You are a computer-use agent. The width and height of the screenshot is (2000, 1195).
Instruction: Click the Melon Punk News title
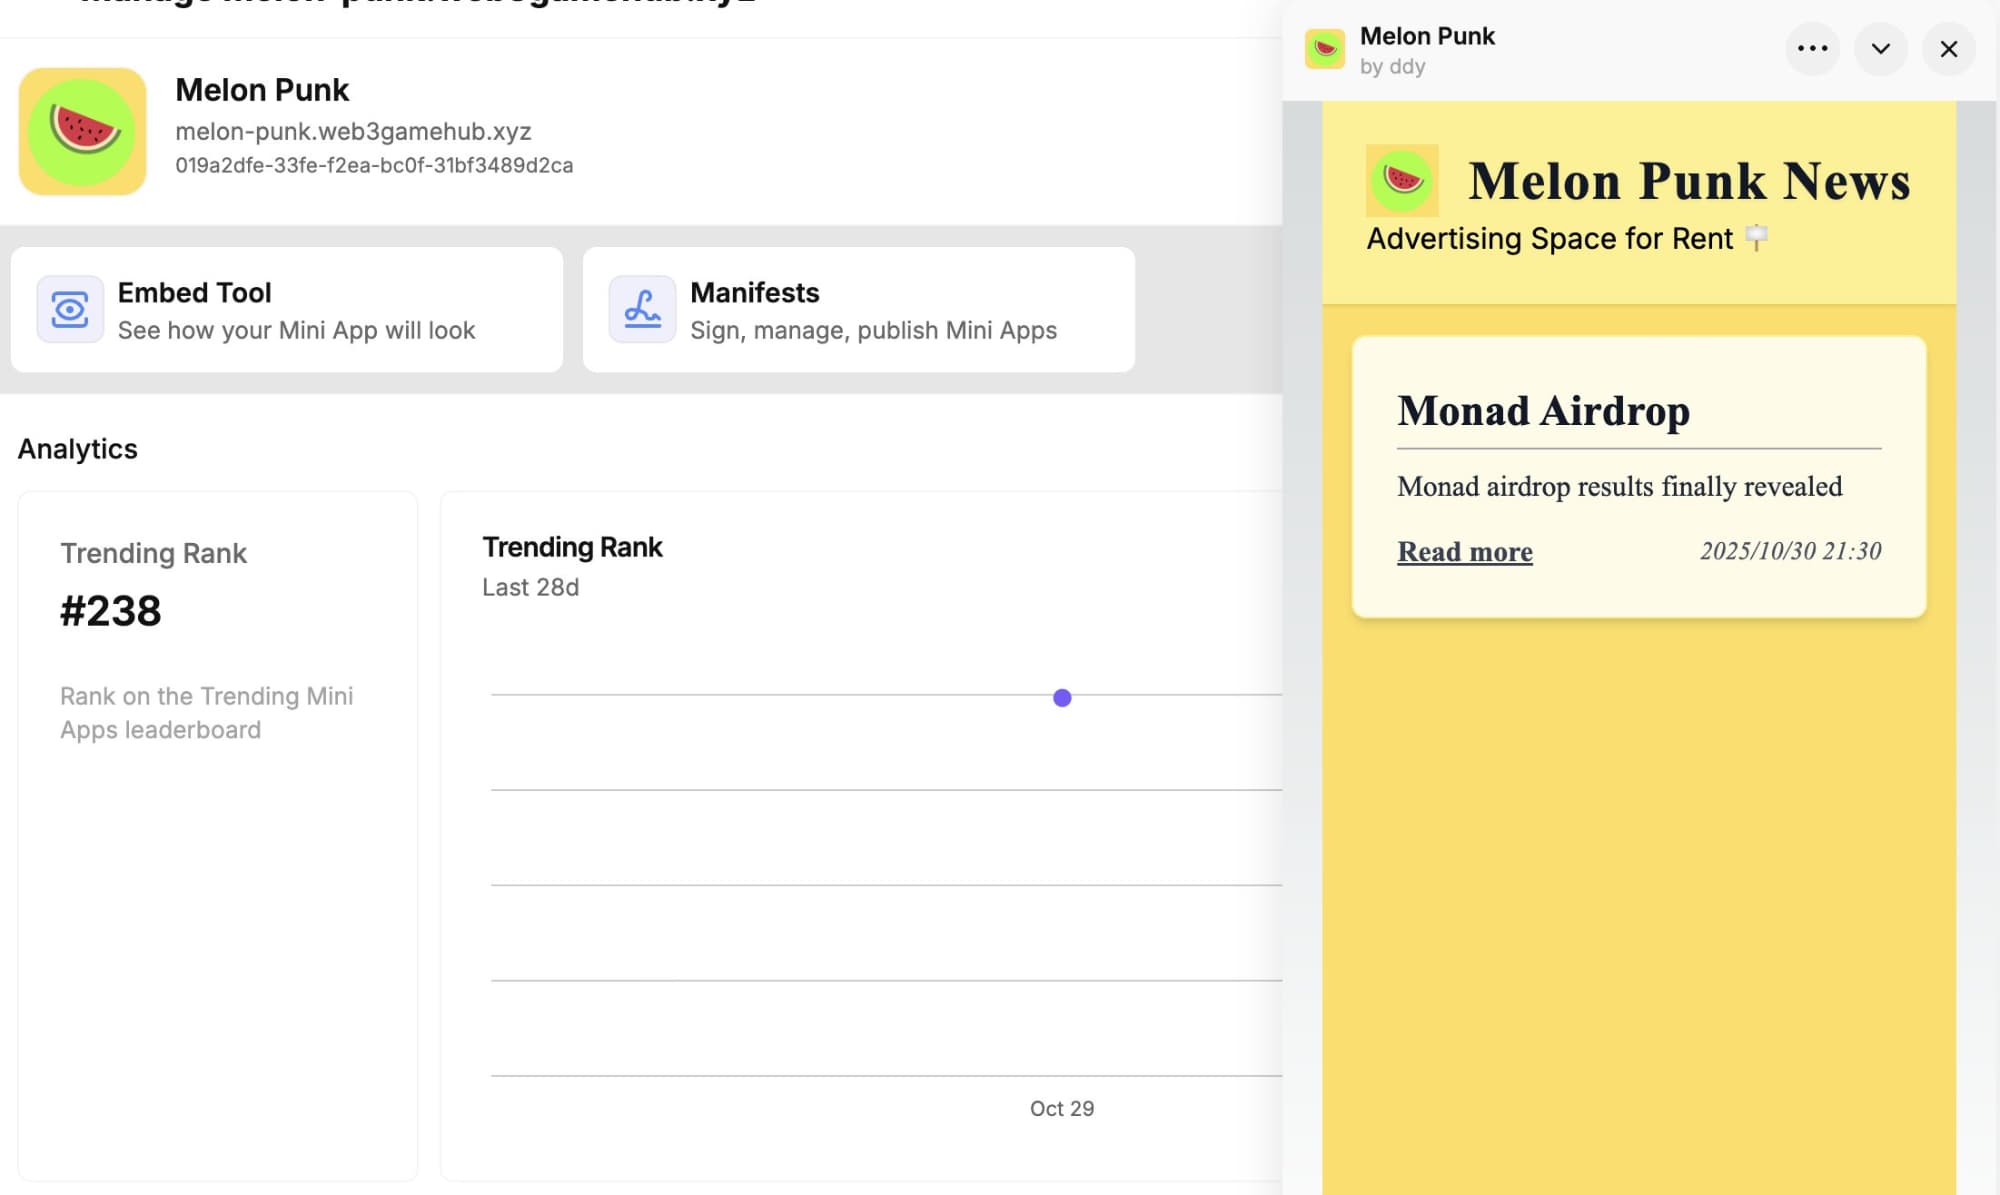[1689, 182]
